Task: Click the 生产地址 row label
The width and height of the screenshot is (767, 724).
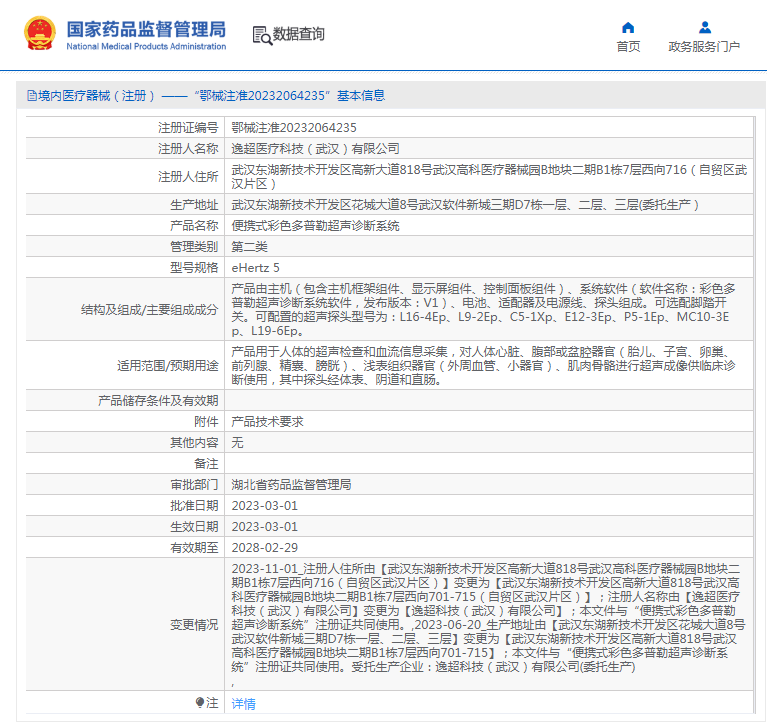Action: click(x=194, y=204)
